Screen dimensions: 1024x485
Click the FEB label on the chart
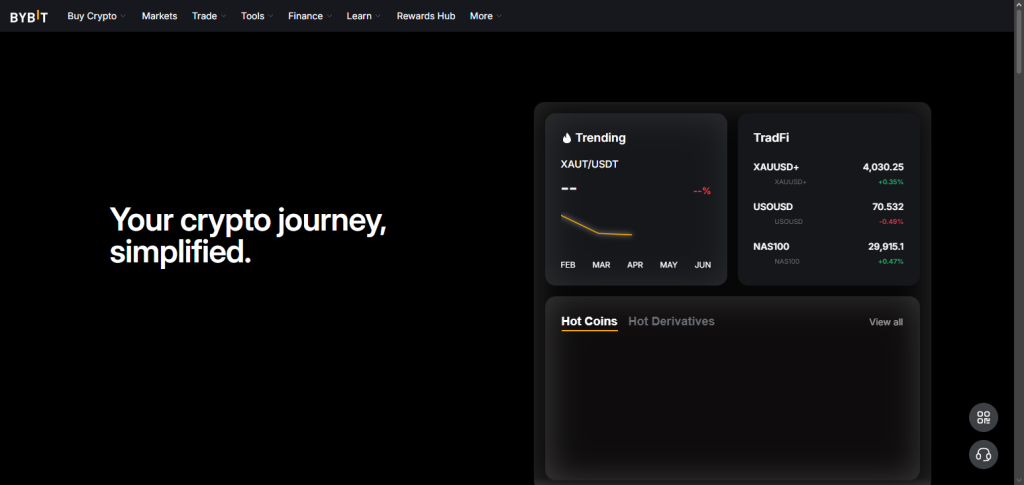pyautogui.click(x=568, y=265)
